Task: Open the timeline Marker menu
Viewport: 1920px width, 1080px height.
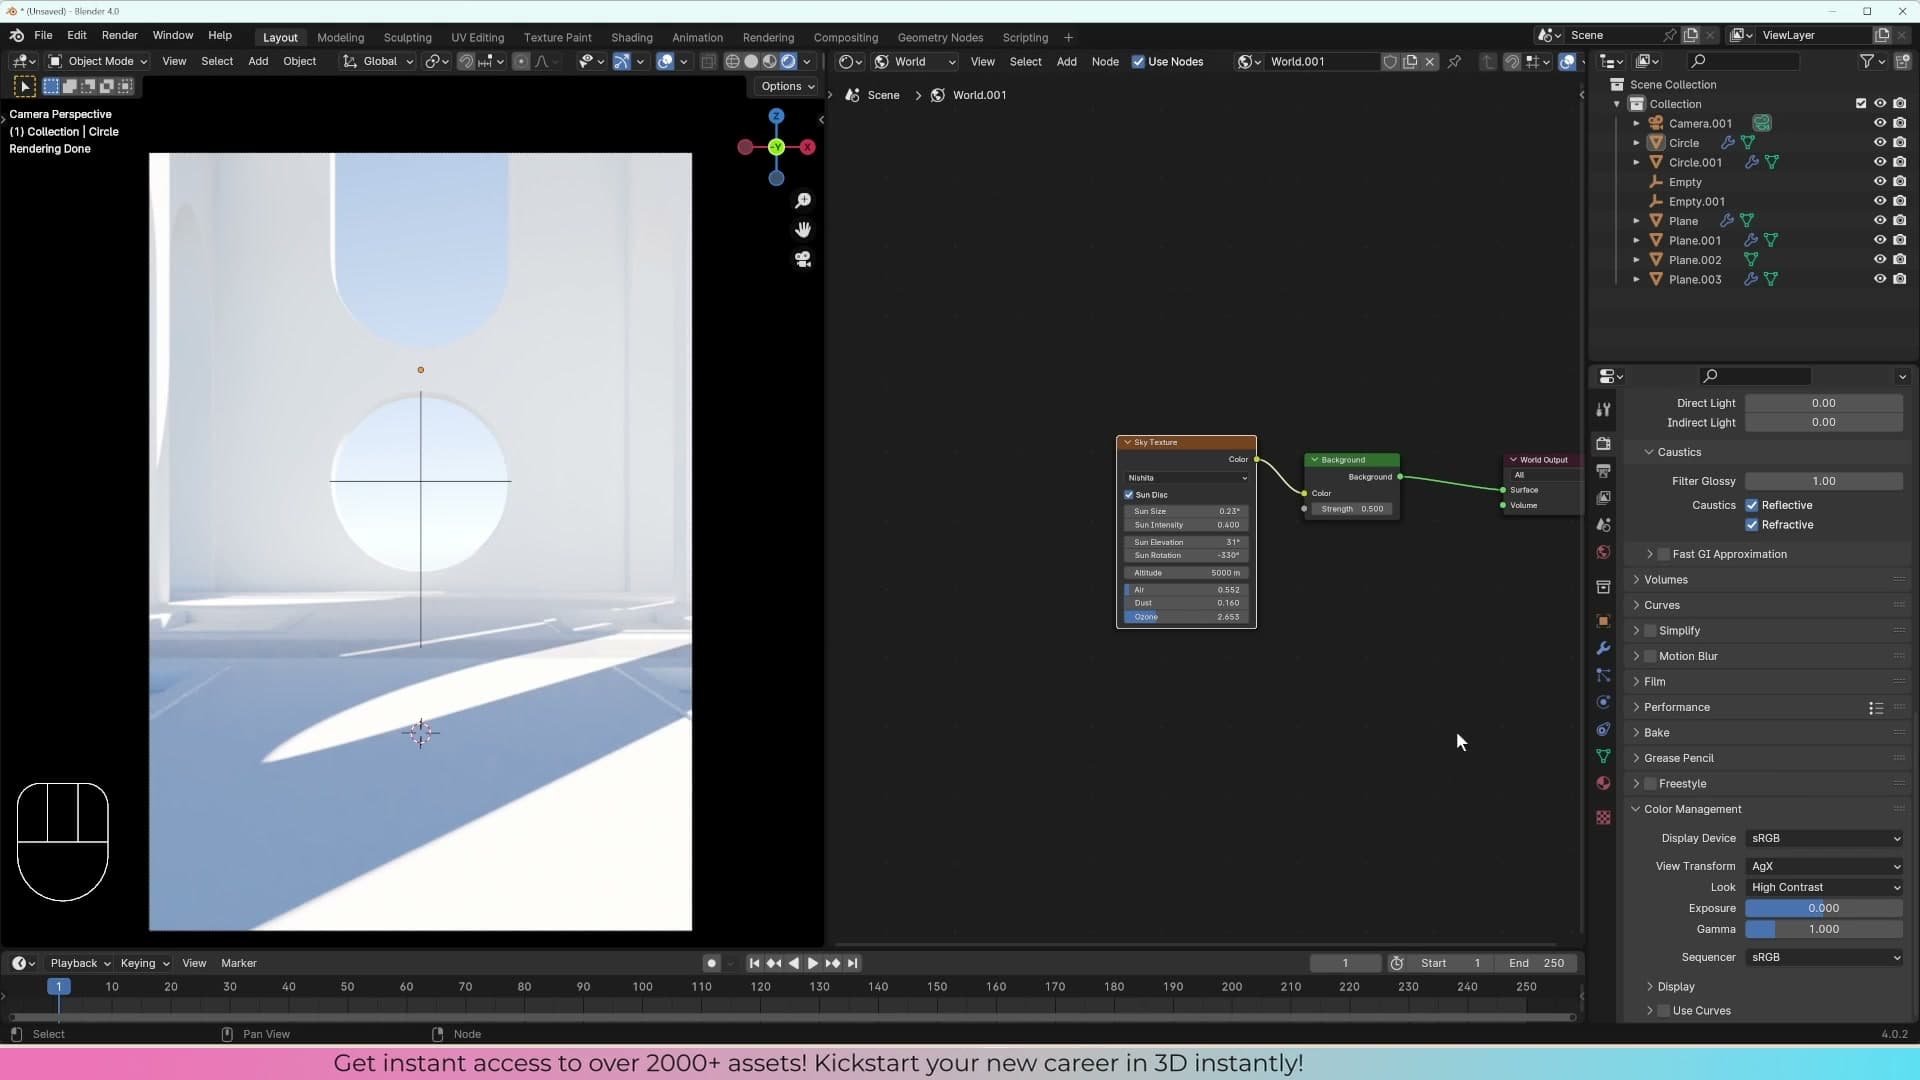Action: click(239, 963)
